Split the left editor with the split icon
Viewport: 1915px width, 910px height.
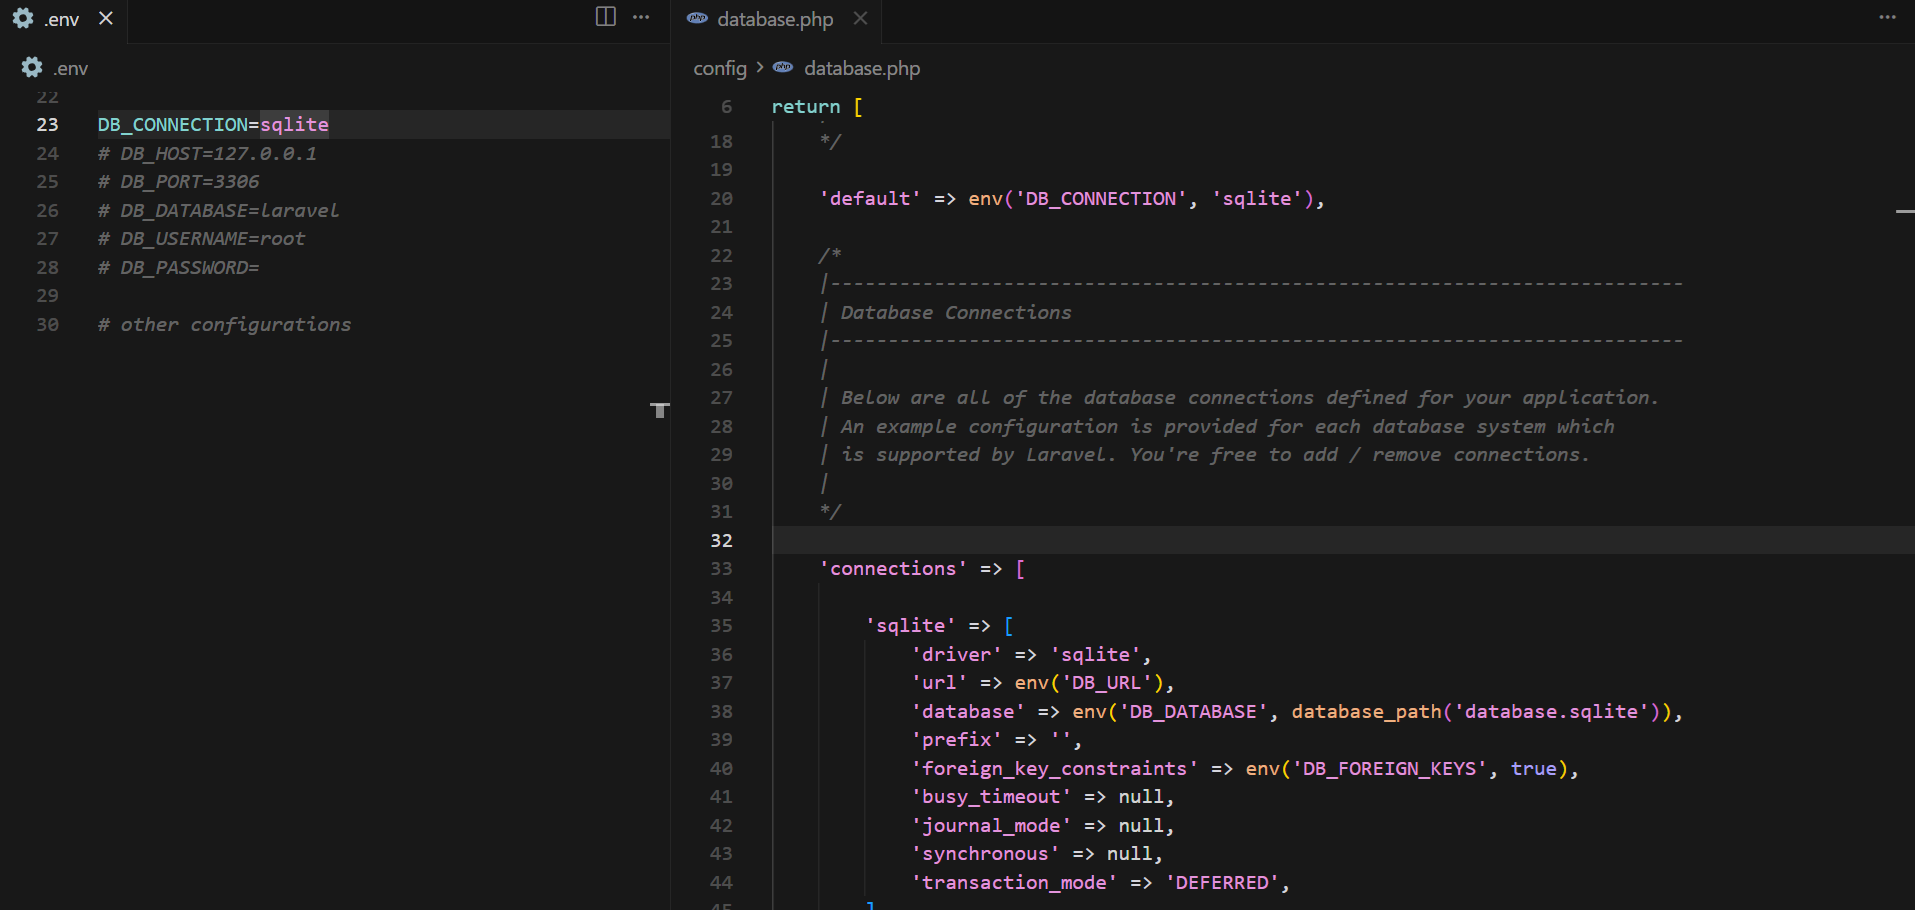(x=605, y=17)
